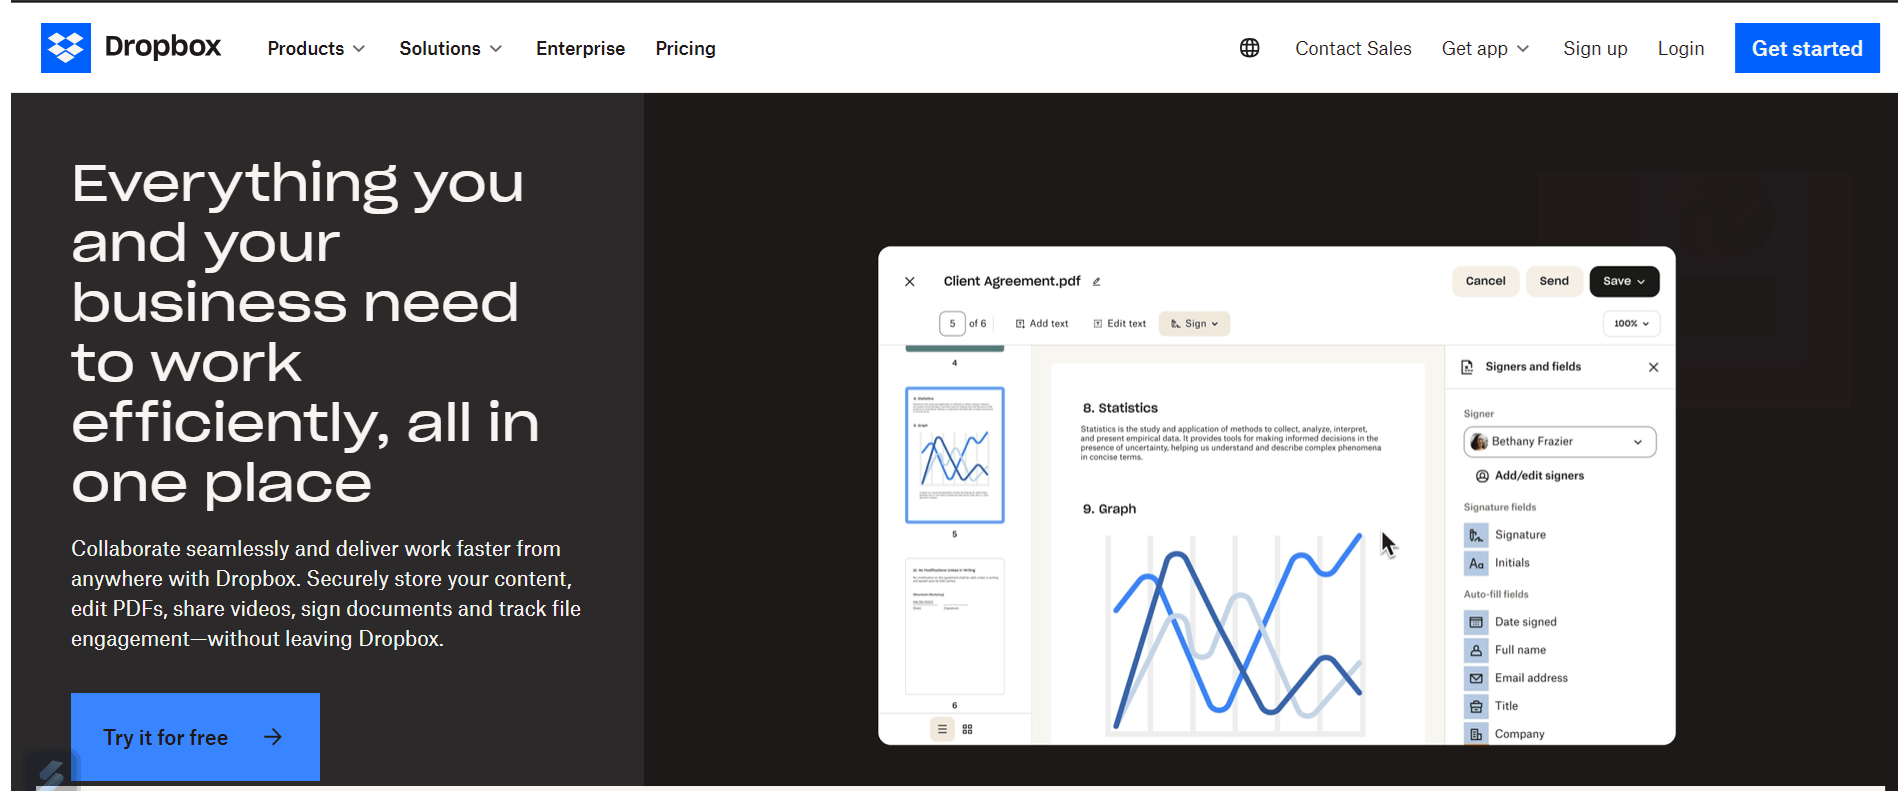This screenshot has height=791, width=1898.
Task: Choose the Date signed field icon
Action: pyautogui.click(x=1476, y=622)
